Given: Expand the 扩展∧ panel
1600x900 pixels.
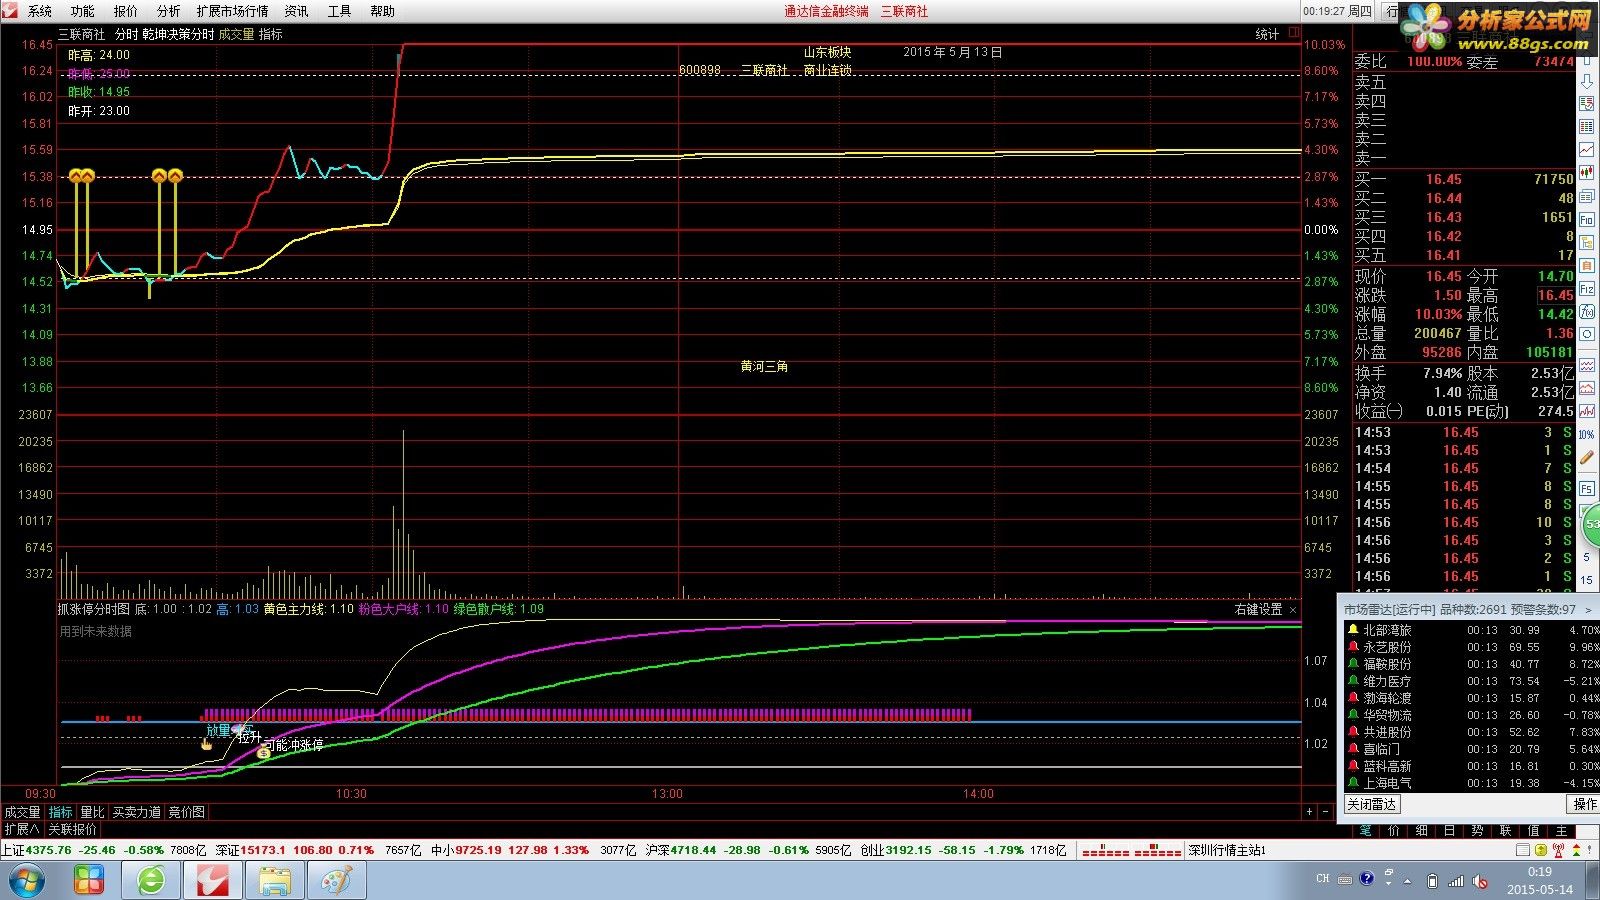Looking at the screenshot, I should (22, 829).
